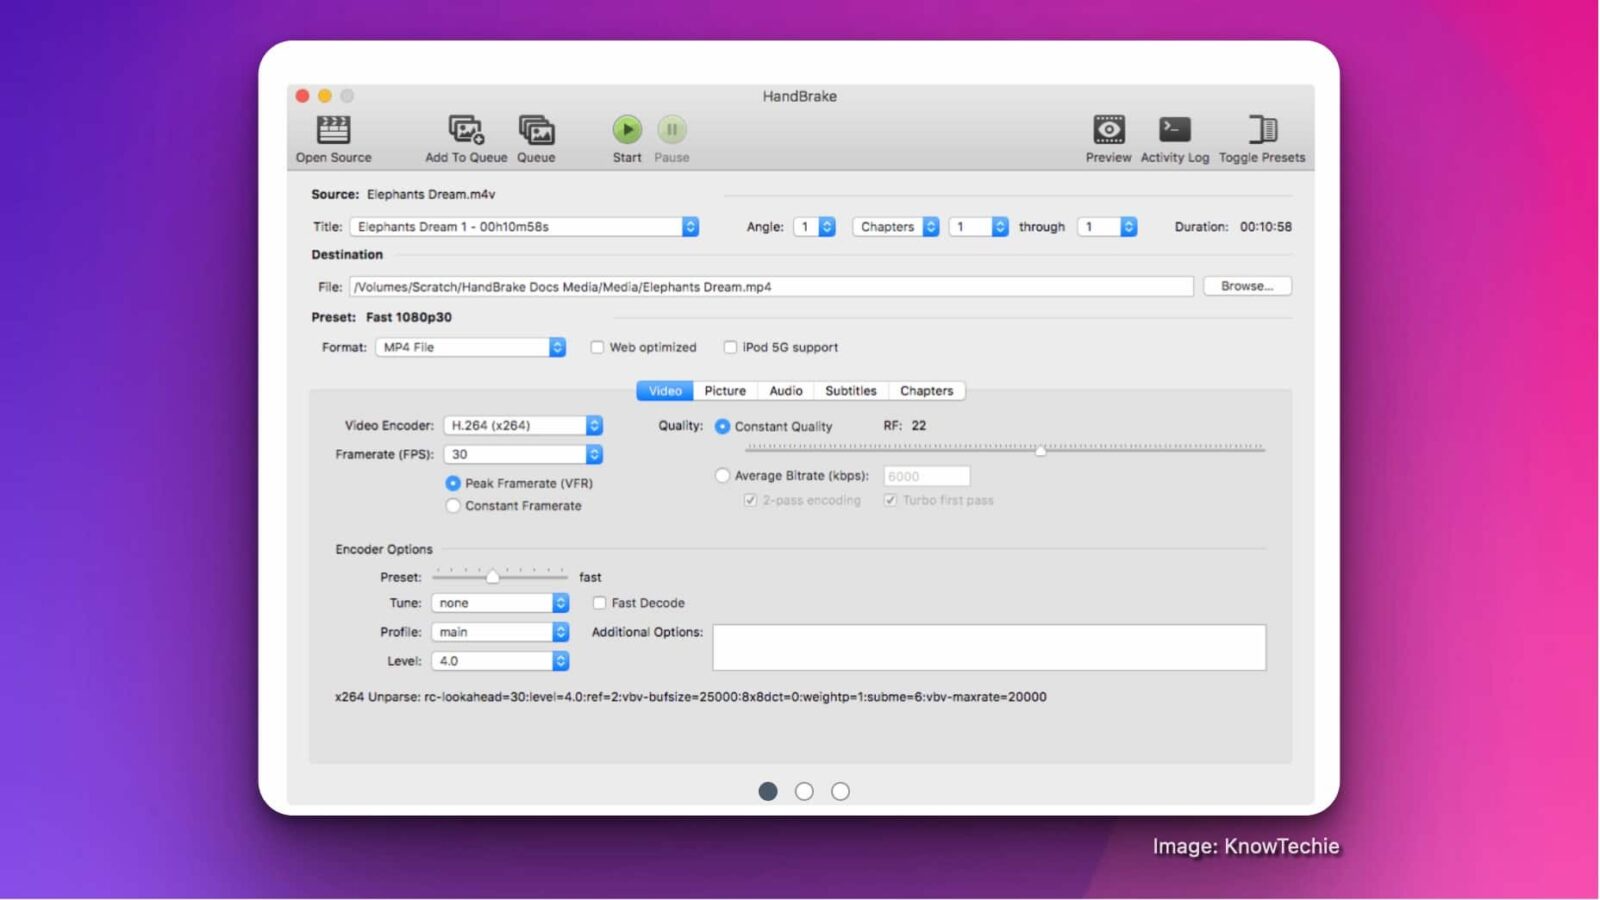The height and width of the screenshot is (900, 1600).
Task: Click the Average Bitrate 6000 input field
Action: point(926,476)
